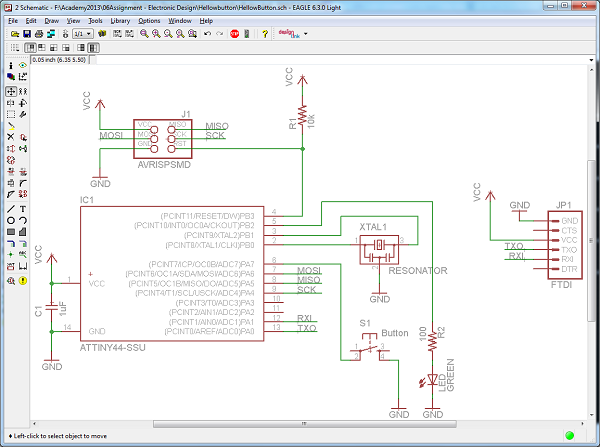Open the sheet 1/1 dropdown

point(83,34)
